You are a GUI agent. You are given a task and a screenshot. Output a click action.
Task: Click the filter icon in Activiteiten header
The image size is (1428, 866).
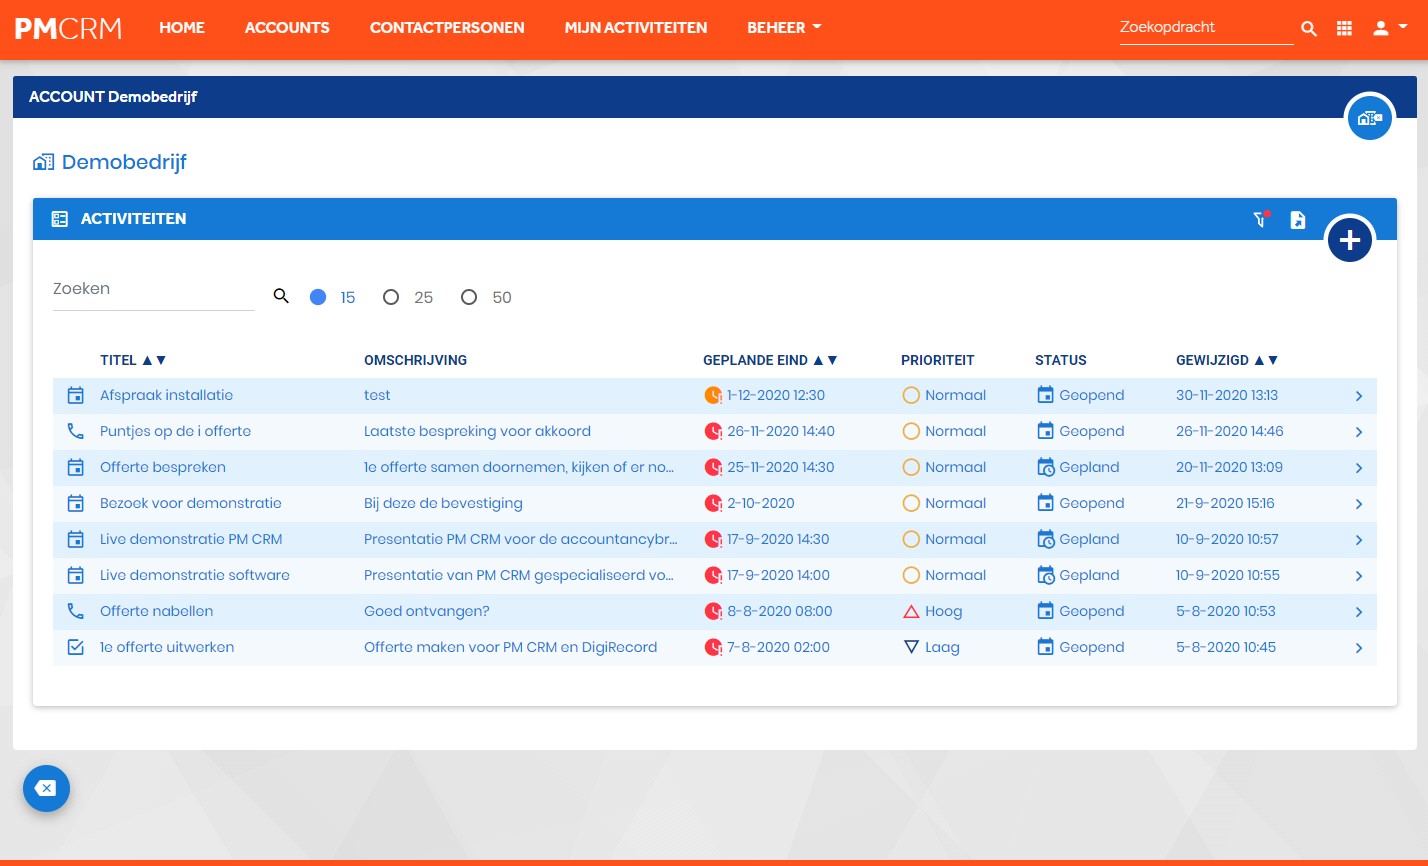[1260, 219]
